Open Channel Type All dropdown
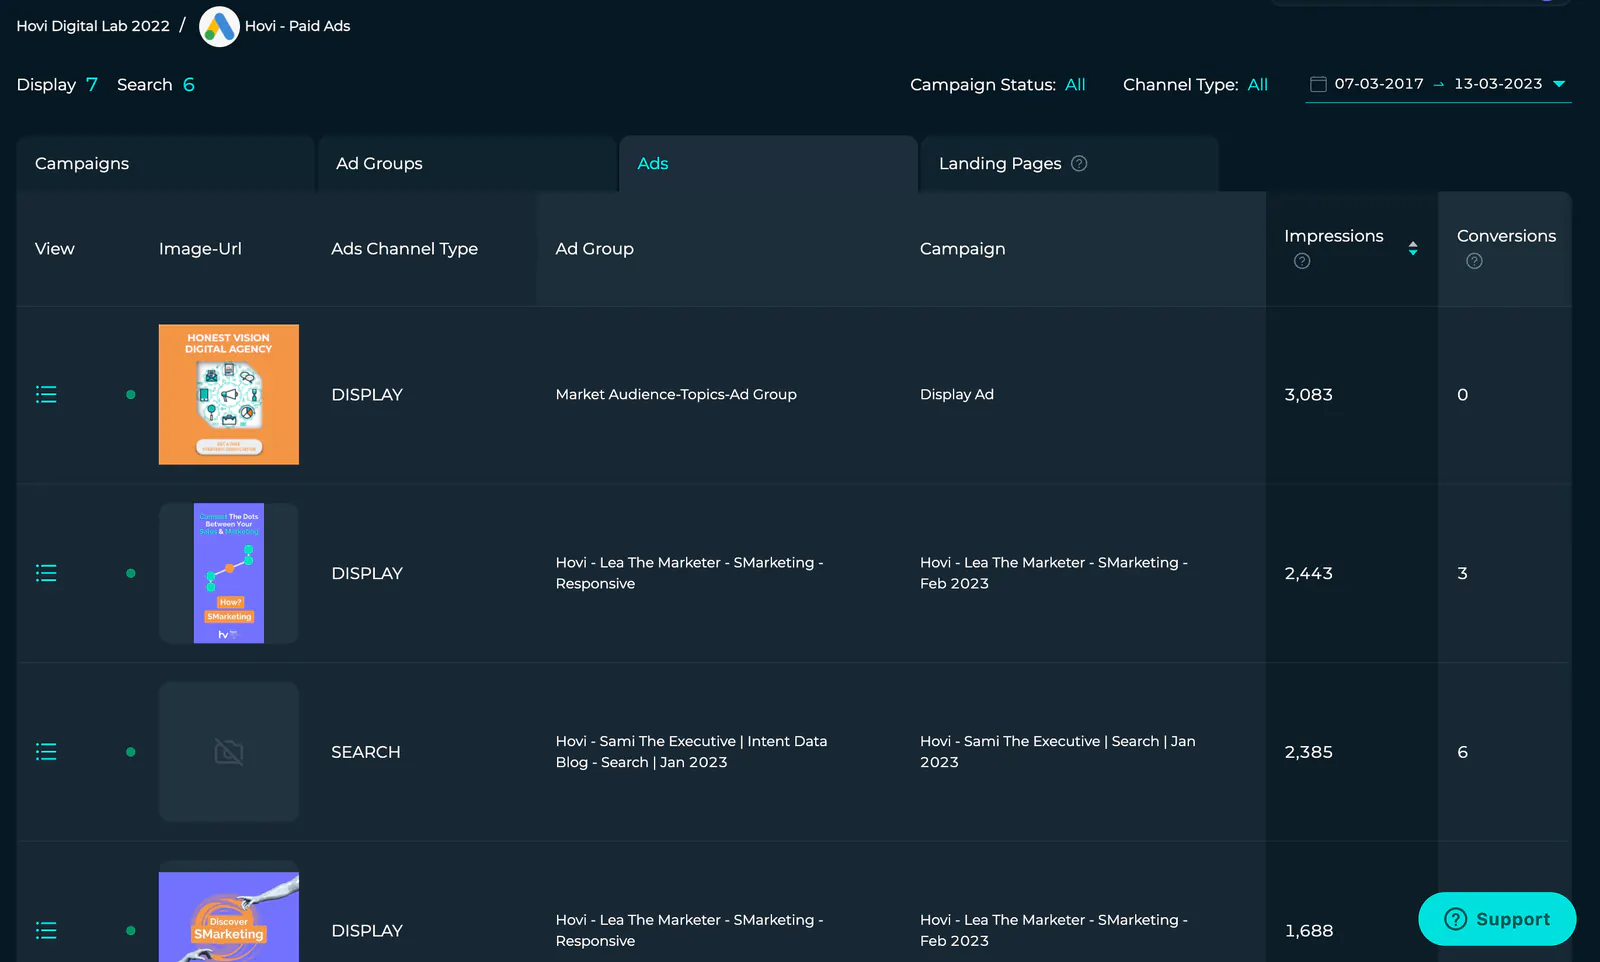 (1258, 85)
